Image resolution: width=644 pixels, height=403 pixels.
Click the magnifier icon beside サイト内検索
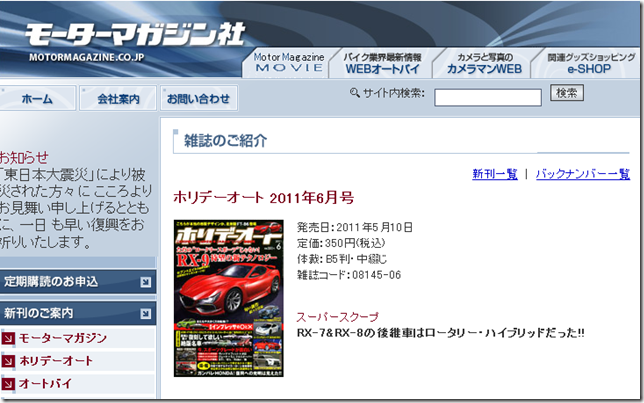[354, 93]
